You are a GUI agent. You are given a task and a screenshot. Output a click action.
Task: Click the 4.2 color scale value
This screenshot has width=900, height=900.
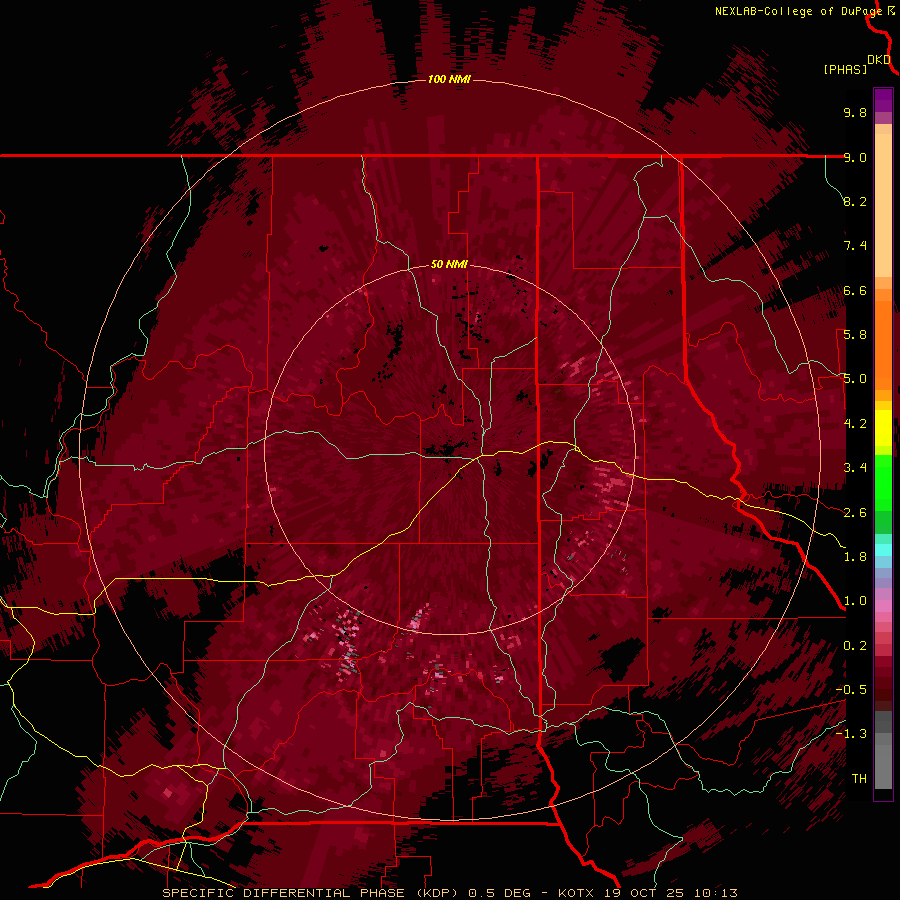click(x=855, y=424)
